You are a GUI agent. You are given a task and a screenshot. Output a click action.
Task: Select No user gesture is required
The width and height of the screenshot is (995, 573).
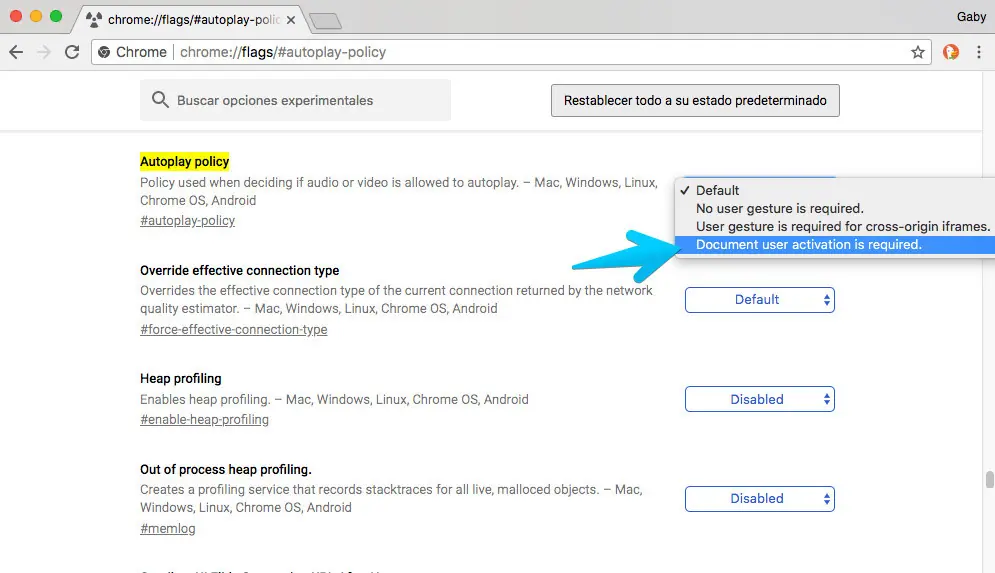(834, 208)
